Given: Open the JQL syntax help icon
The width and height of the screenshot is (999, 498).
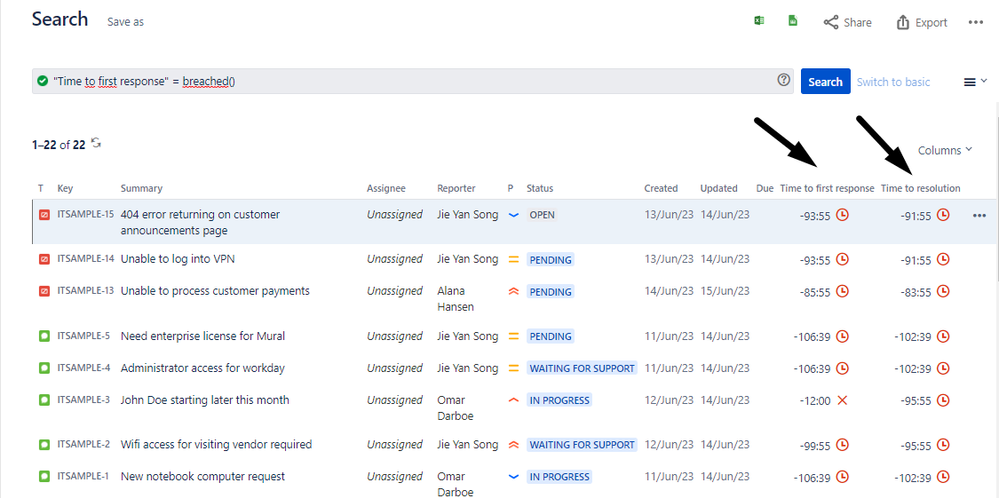Looking at the screenshot, I should [x=784, y=80].
